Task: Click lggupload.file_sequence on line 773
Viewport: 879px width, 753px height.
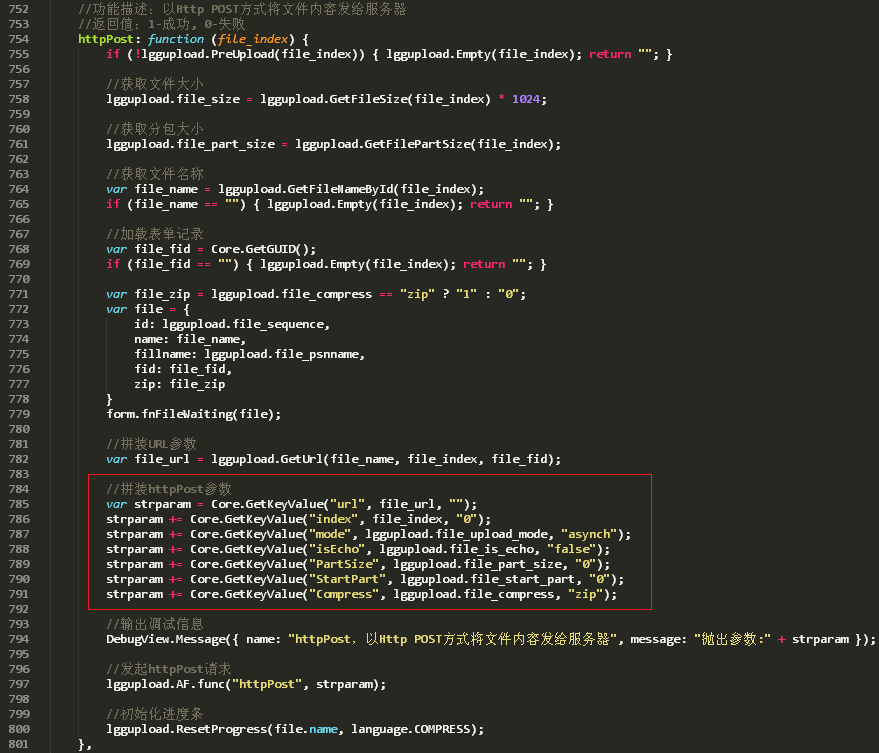Action: click(x=243, y=324)
